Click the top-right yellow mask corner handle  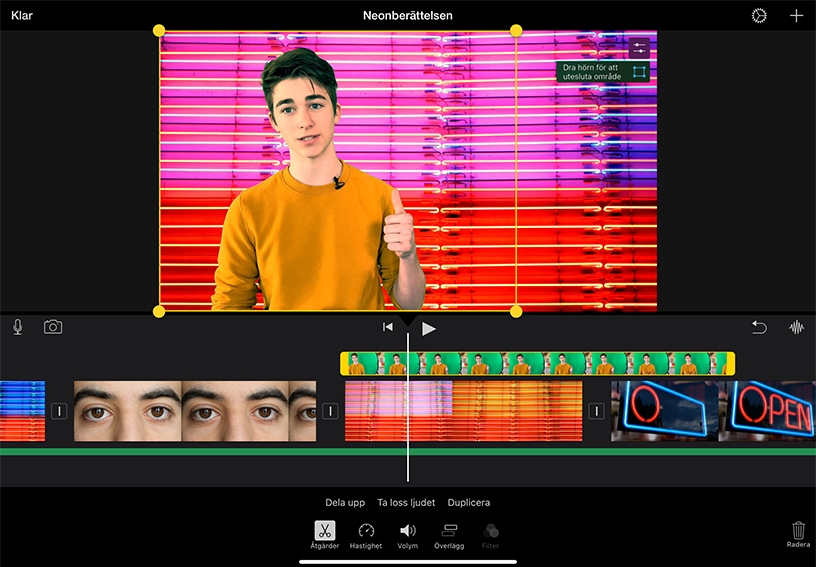(516, 31)
